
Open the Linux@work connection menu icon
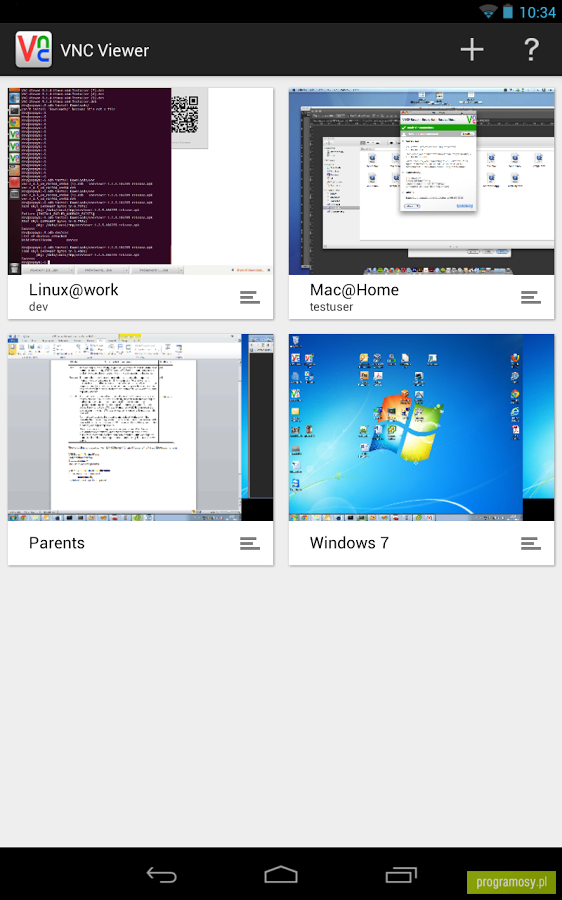[250, 297]
